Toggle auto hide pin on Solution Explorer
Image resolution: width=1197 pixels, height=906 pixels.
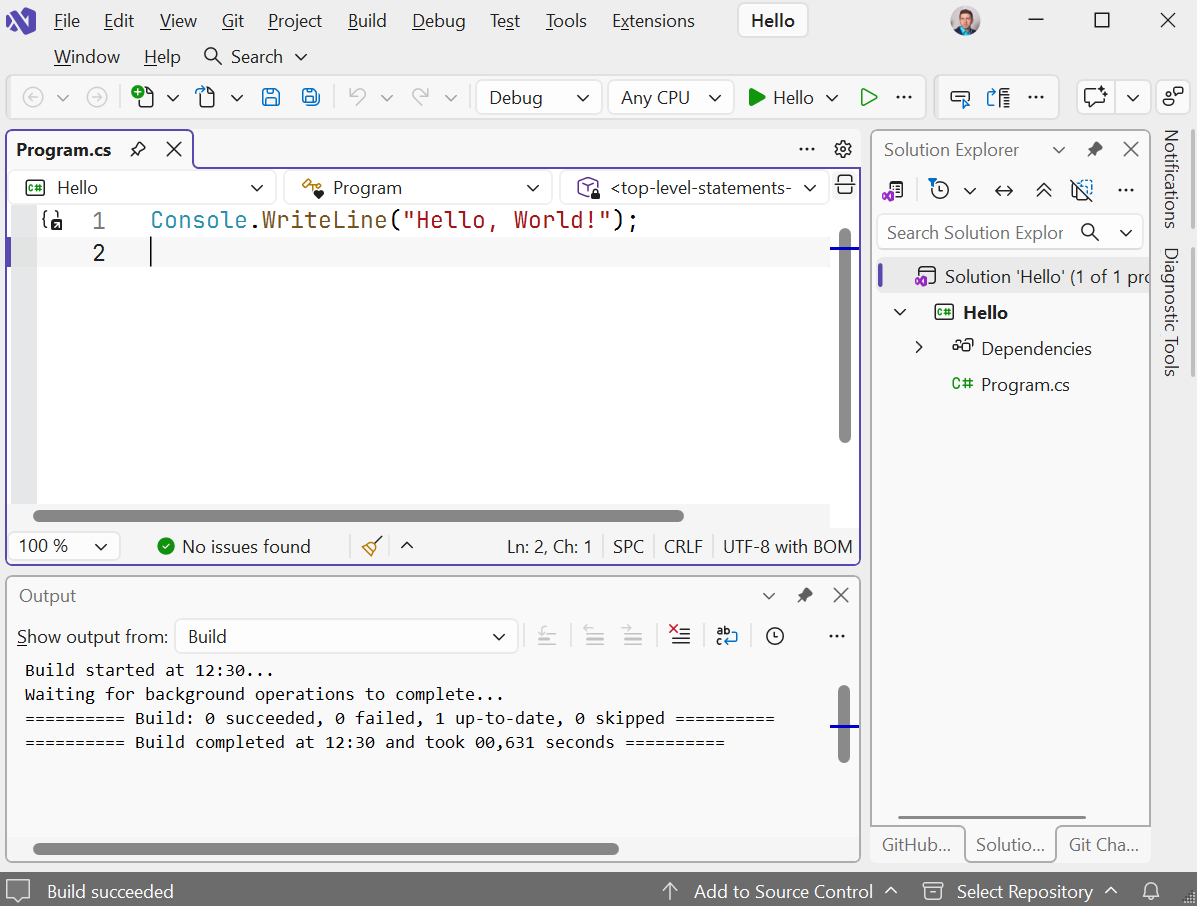(1095, 149)
